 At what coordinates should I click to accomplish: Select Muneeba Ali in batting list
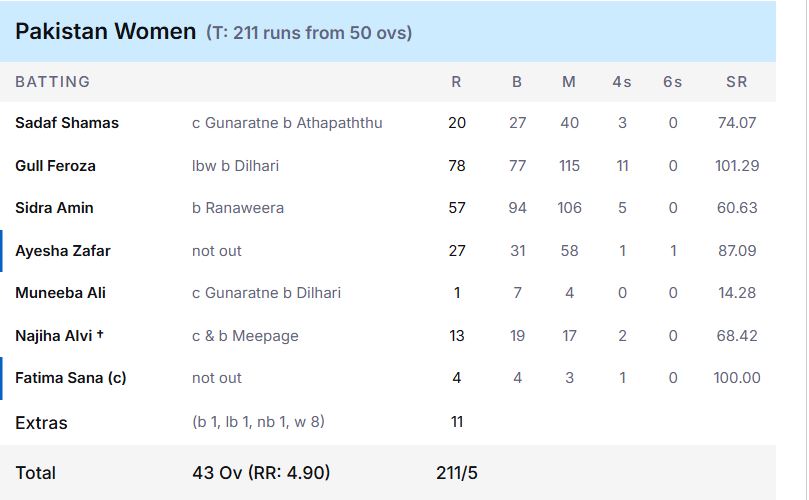pos(60,293)
